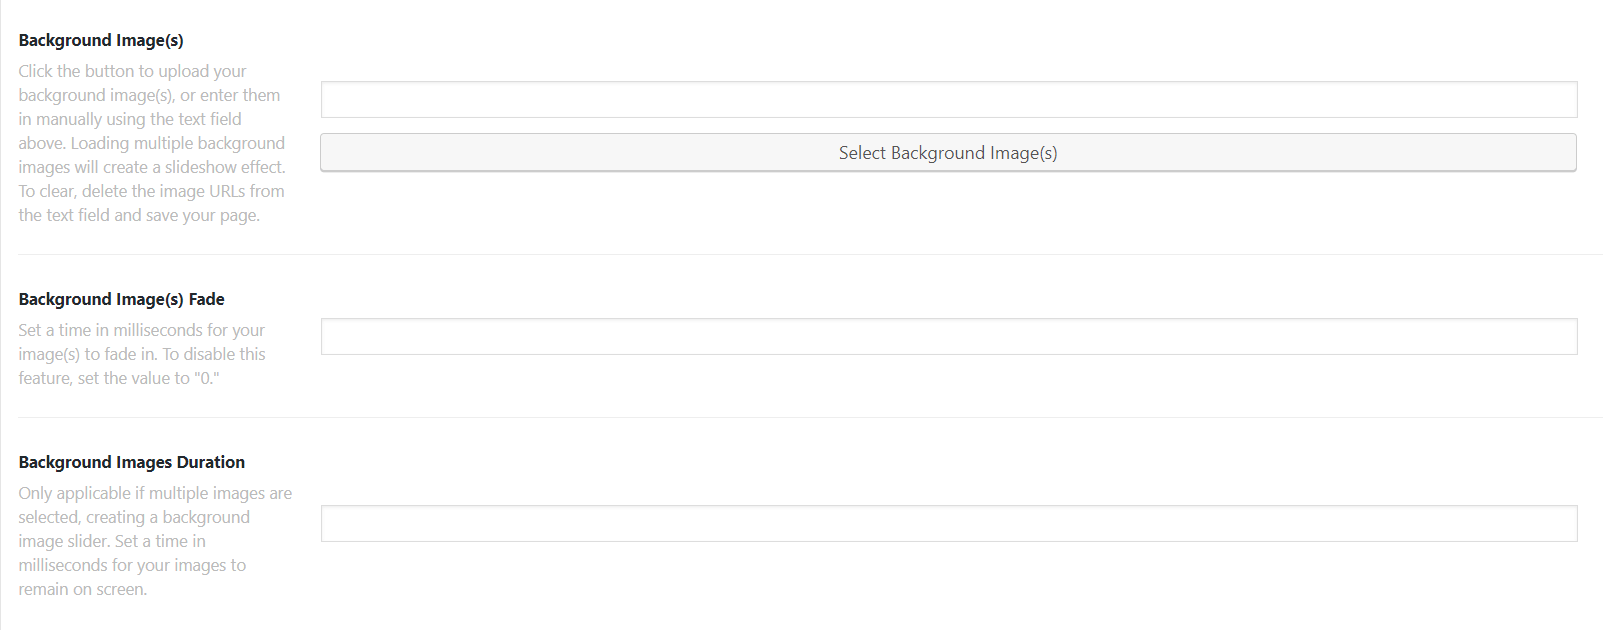1606x630 pixels.
Task: Click the description text under Background Image(s)
Action: (151, 142)
